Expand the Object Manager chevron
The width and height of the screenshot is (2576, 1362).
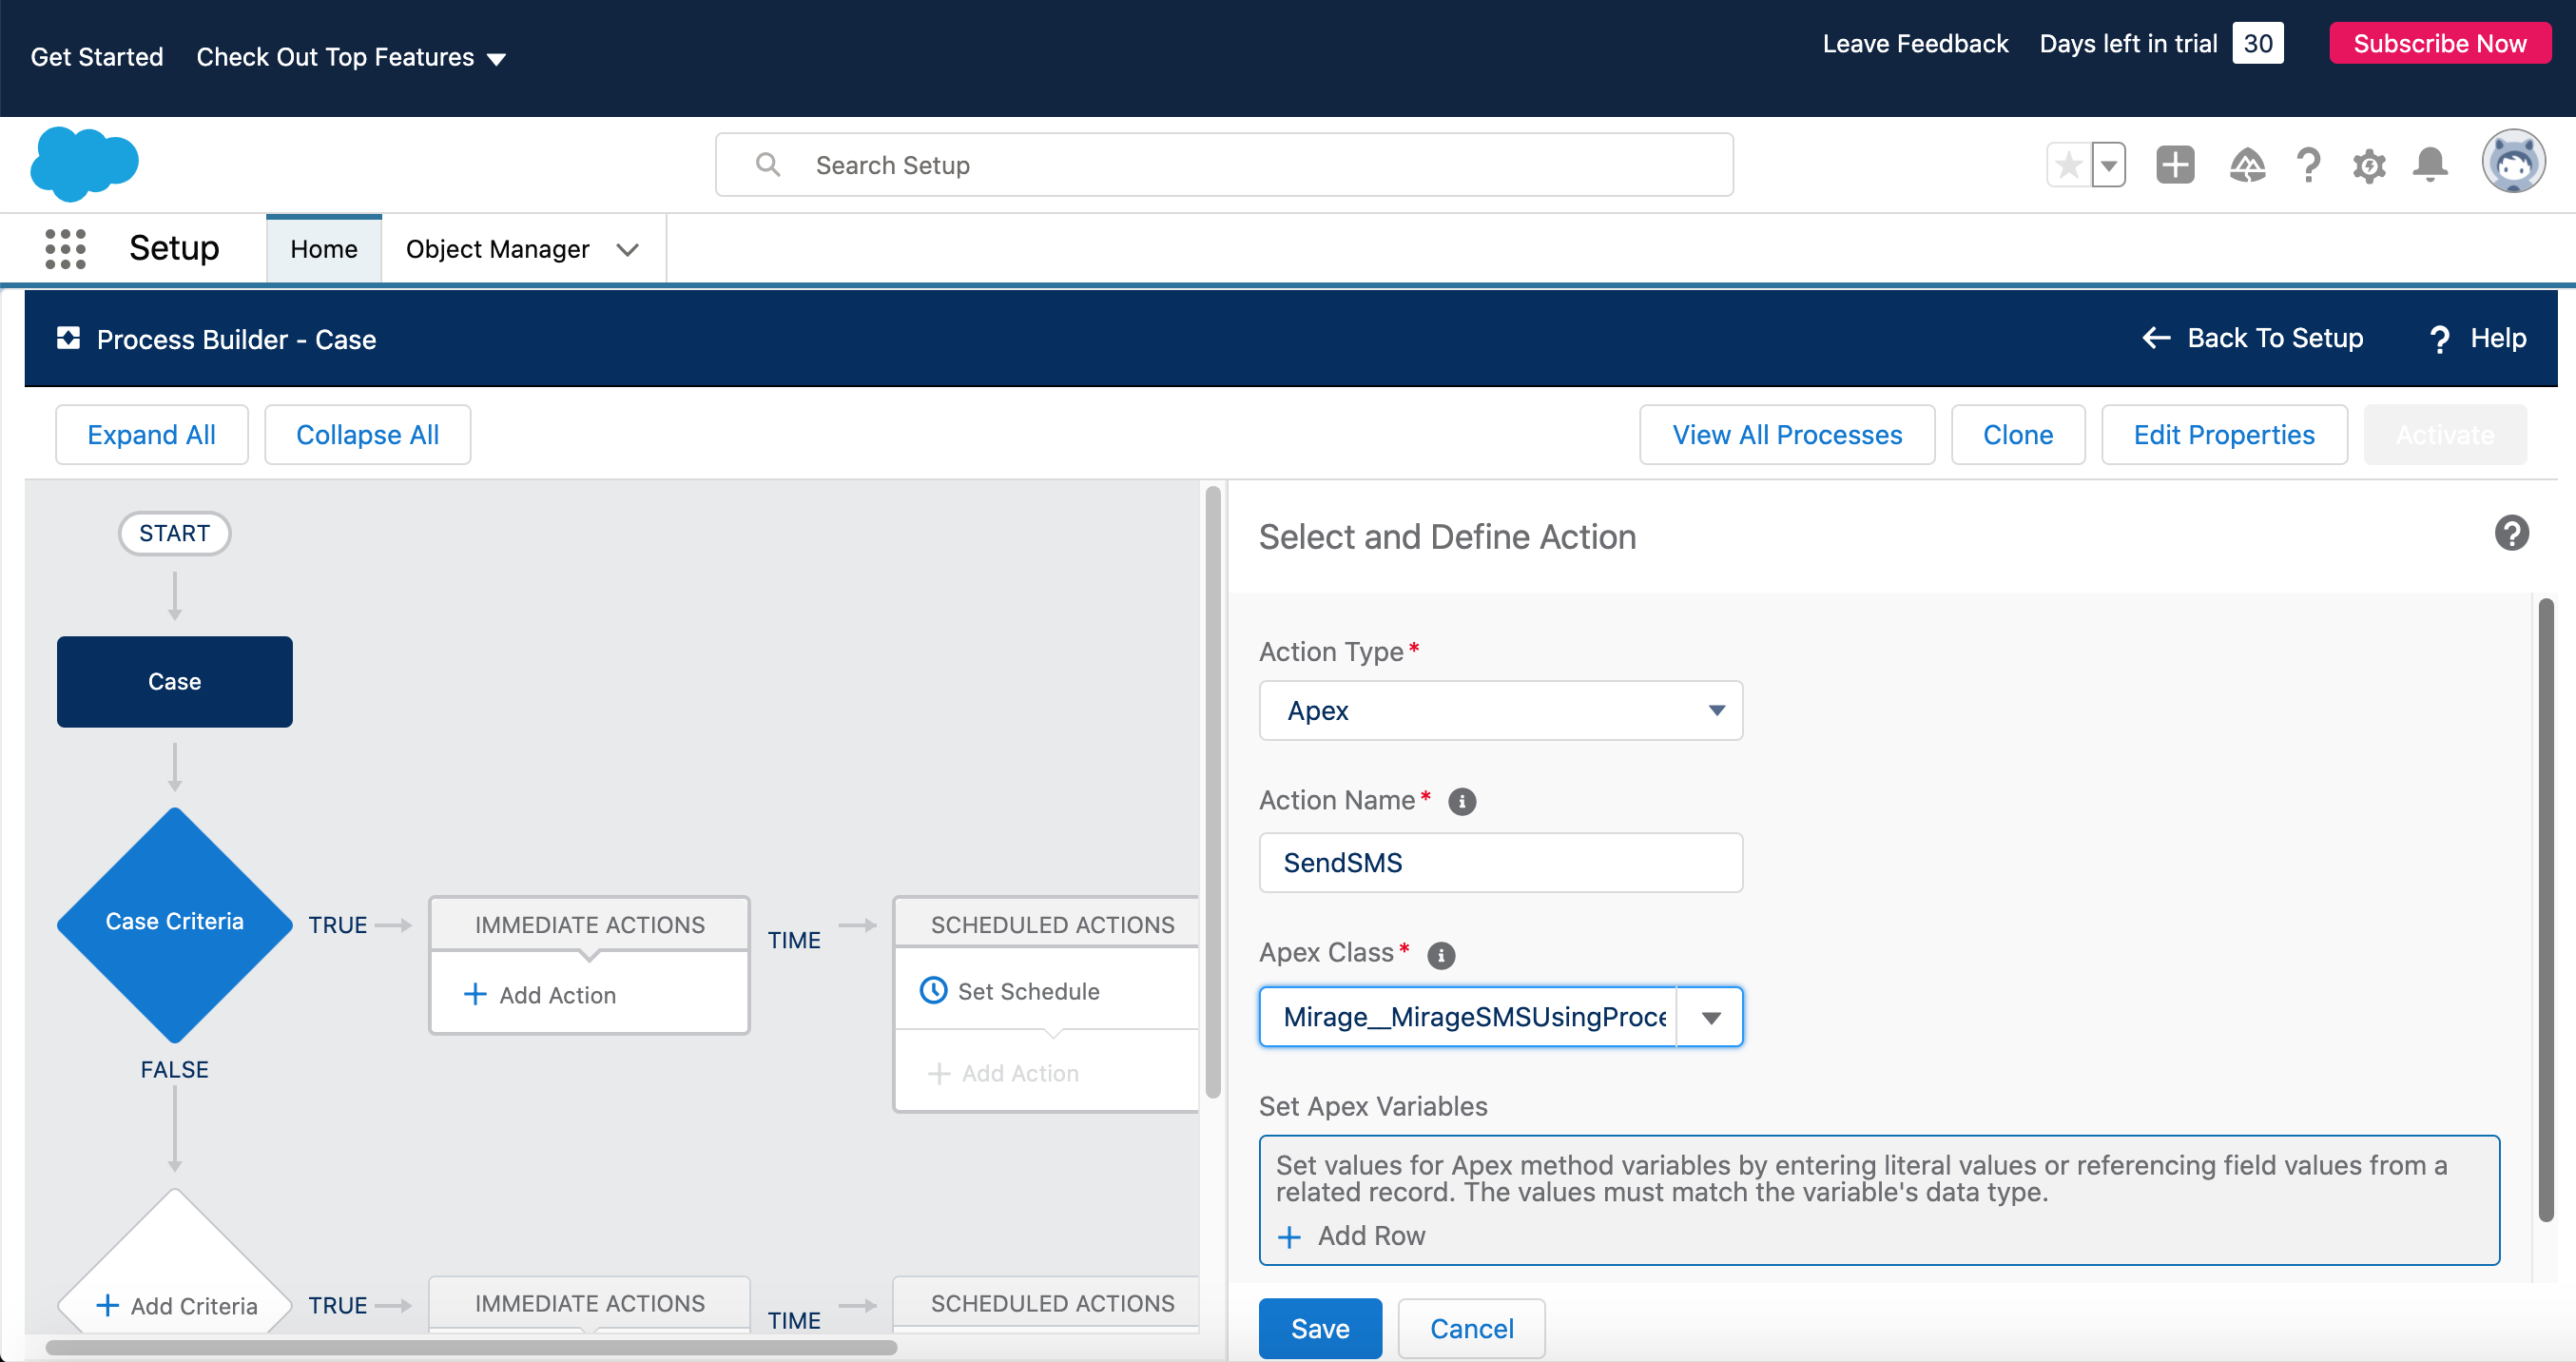click(628, 250)
